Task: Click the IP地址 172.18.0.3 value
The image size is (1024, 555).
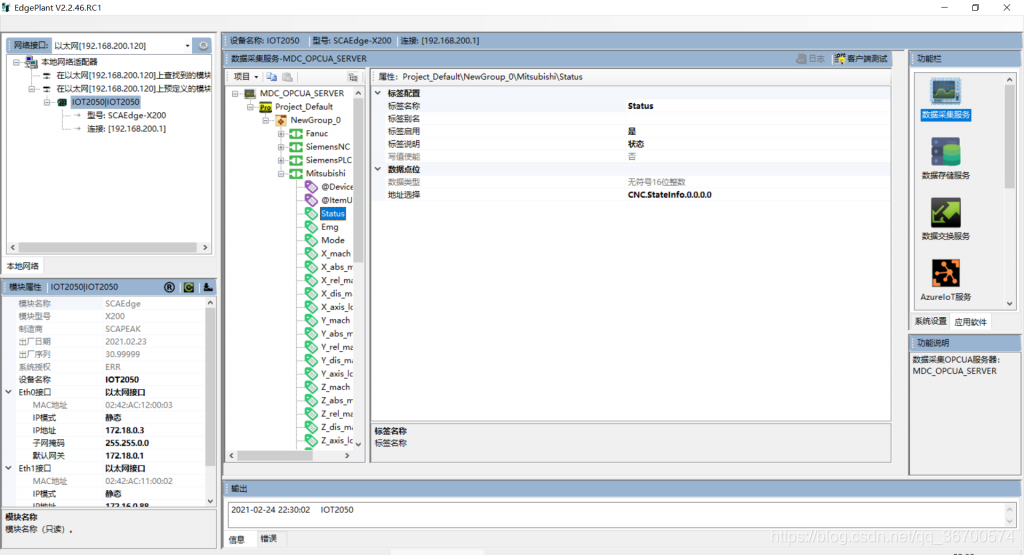Action: [x=125, y=430]
